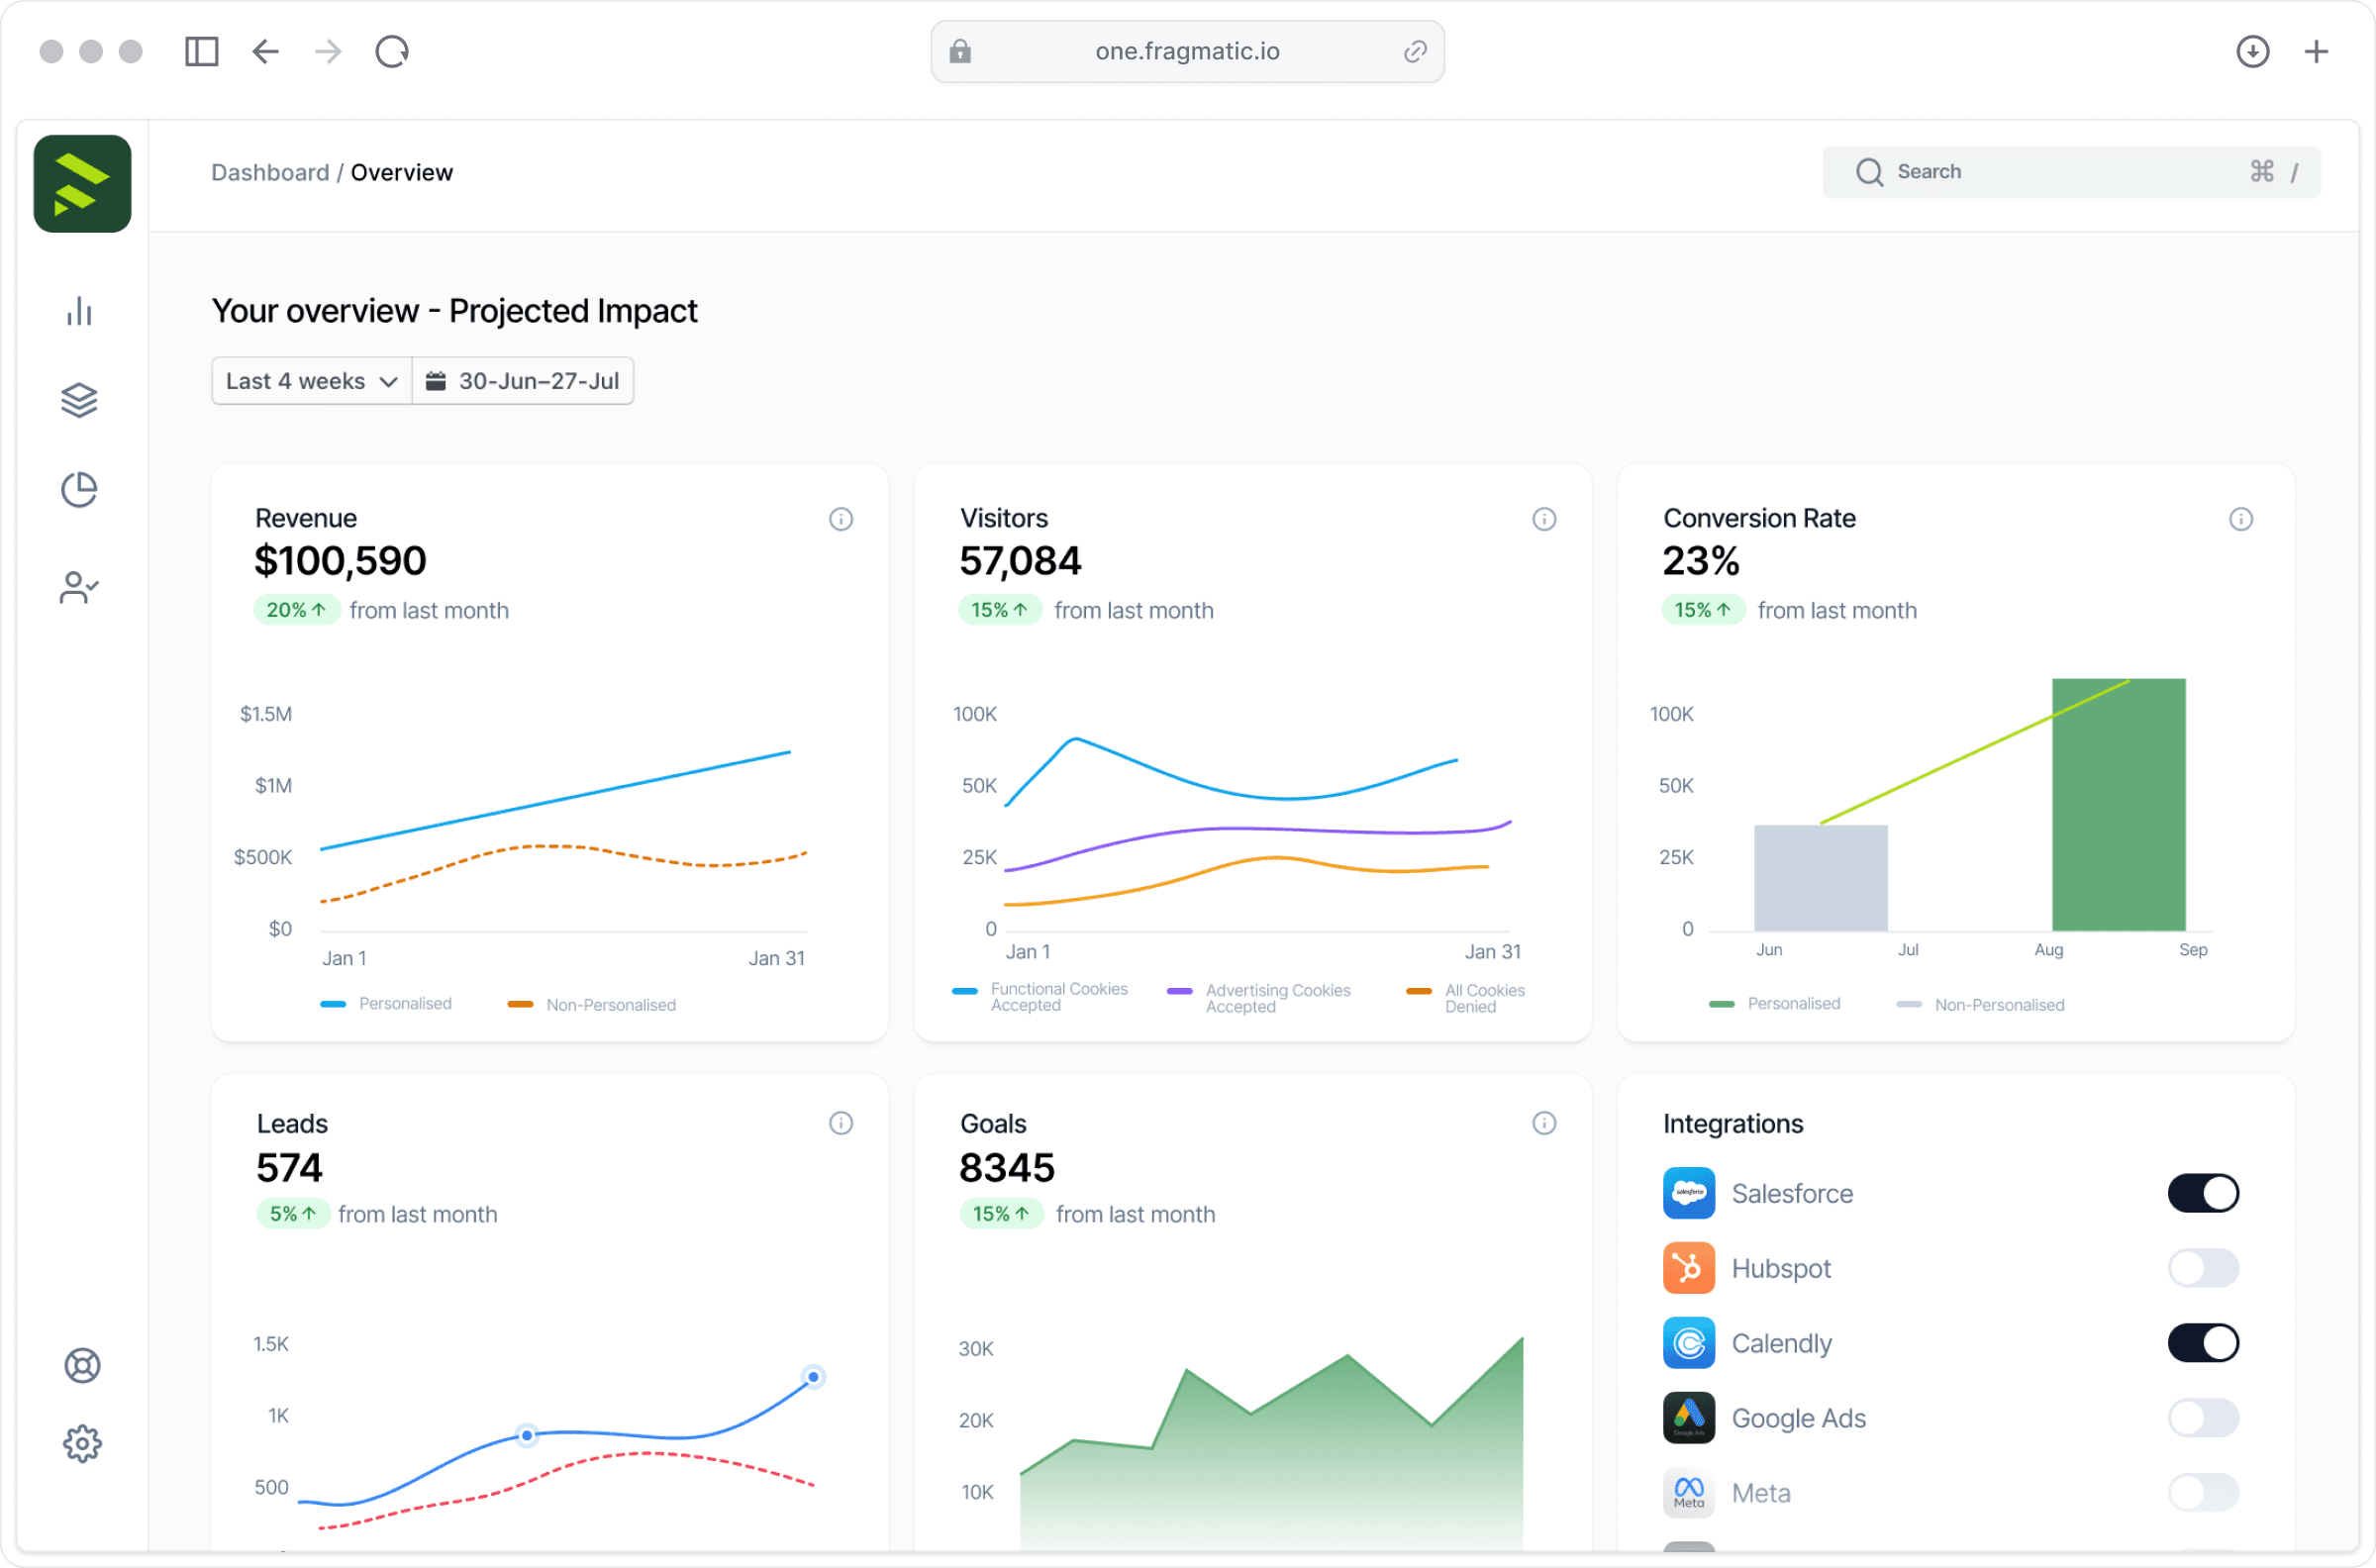Select the layers icon in the sidebar

click(x=80, y=399)
